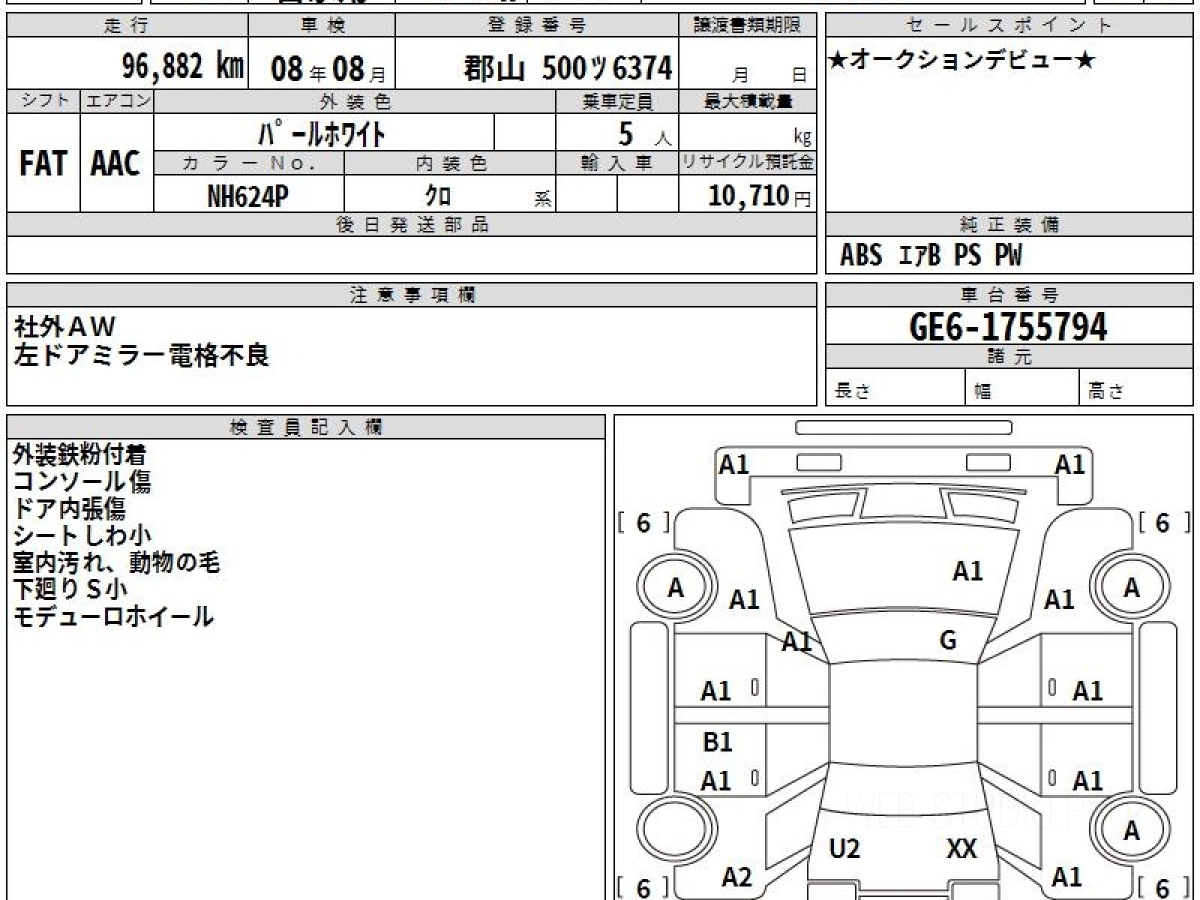This screenshot has height=900, width=1200.
Task: Click the interior color value "クロ"
Action: 438,196
